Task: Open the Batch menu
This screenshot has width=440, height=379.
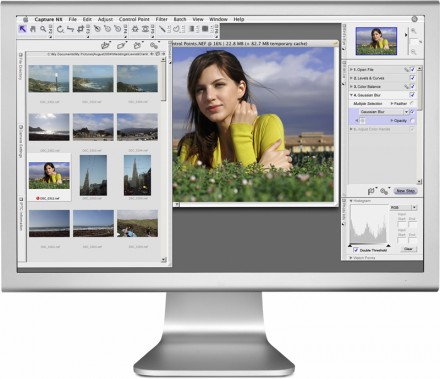Action: [x=180, y=19]
